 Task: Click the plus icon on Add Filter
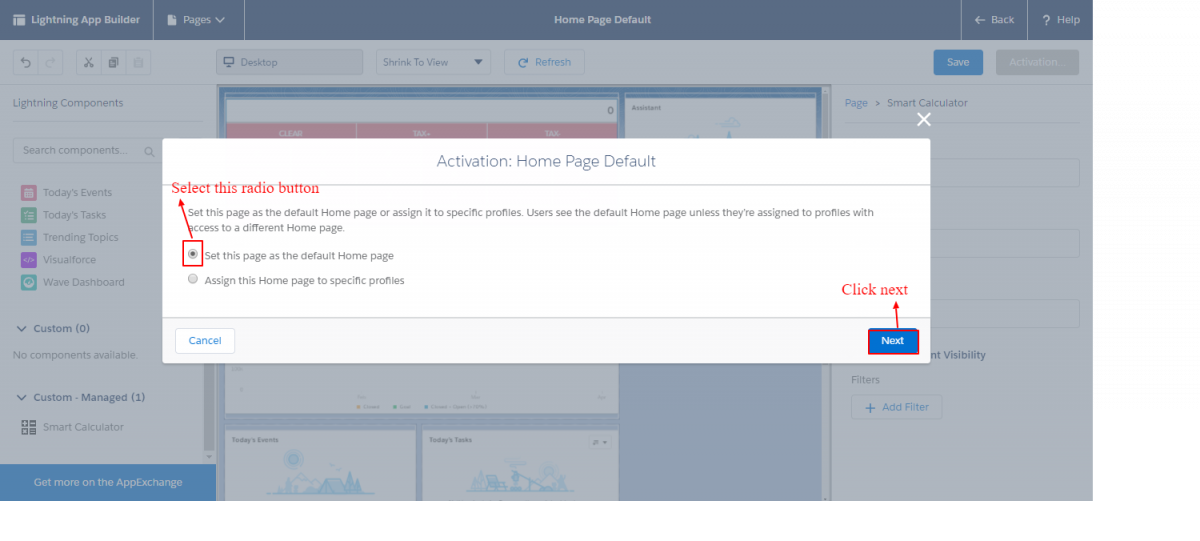[x=869, y=407]
